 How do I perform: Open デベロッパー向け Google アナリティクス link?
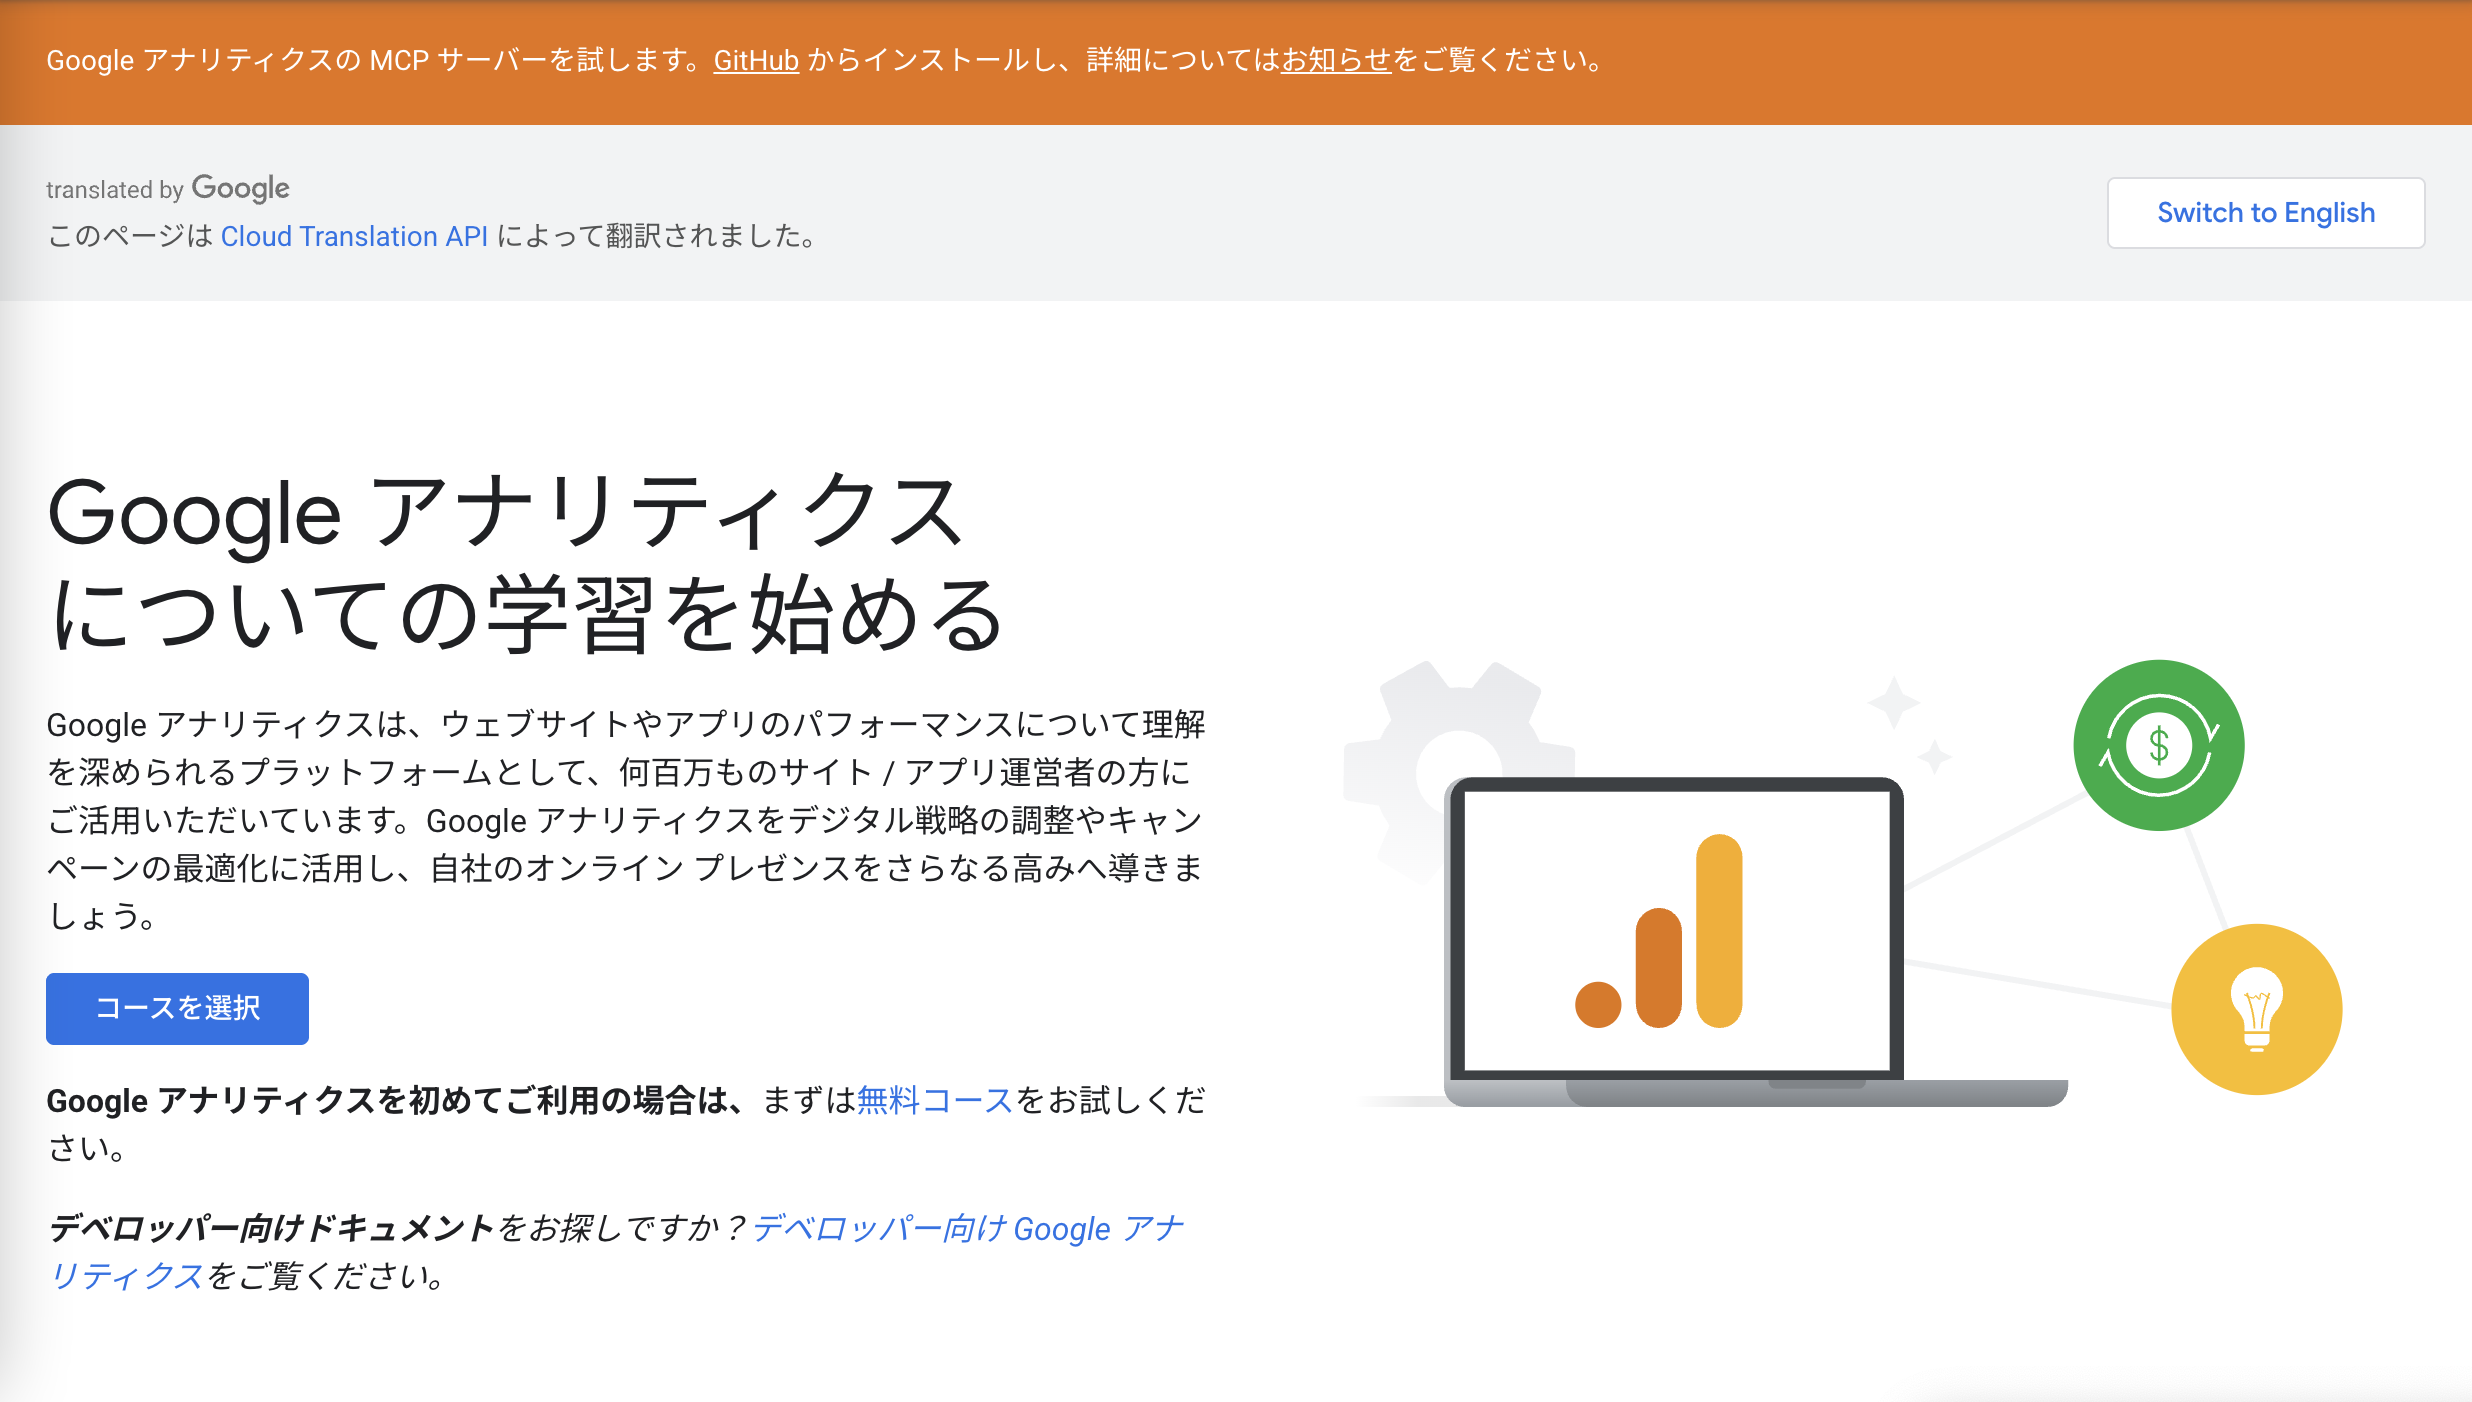click(966, 1229)
